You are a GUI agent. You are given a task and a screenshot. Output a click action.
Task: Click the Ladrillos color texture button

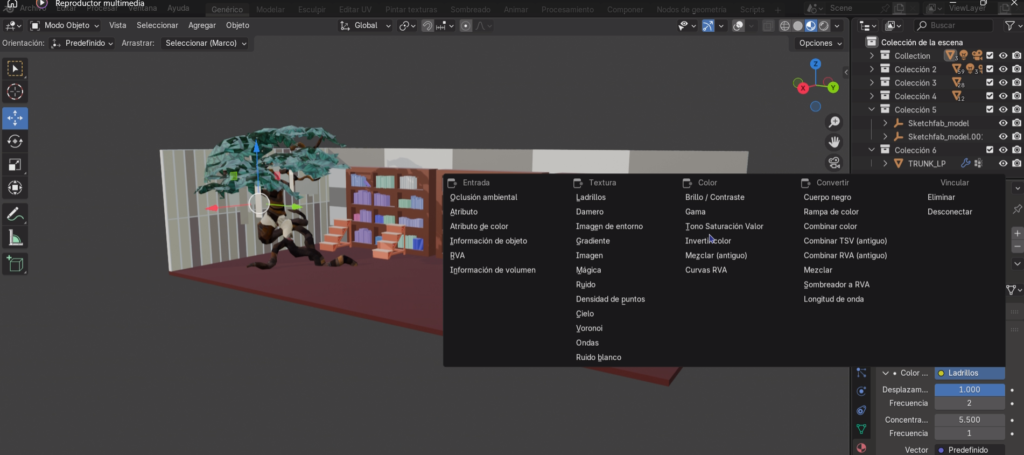(x=970, y=373)
